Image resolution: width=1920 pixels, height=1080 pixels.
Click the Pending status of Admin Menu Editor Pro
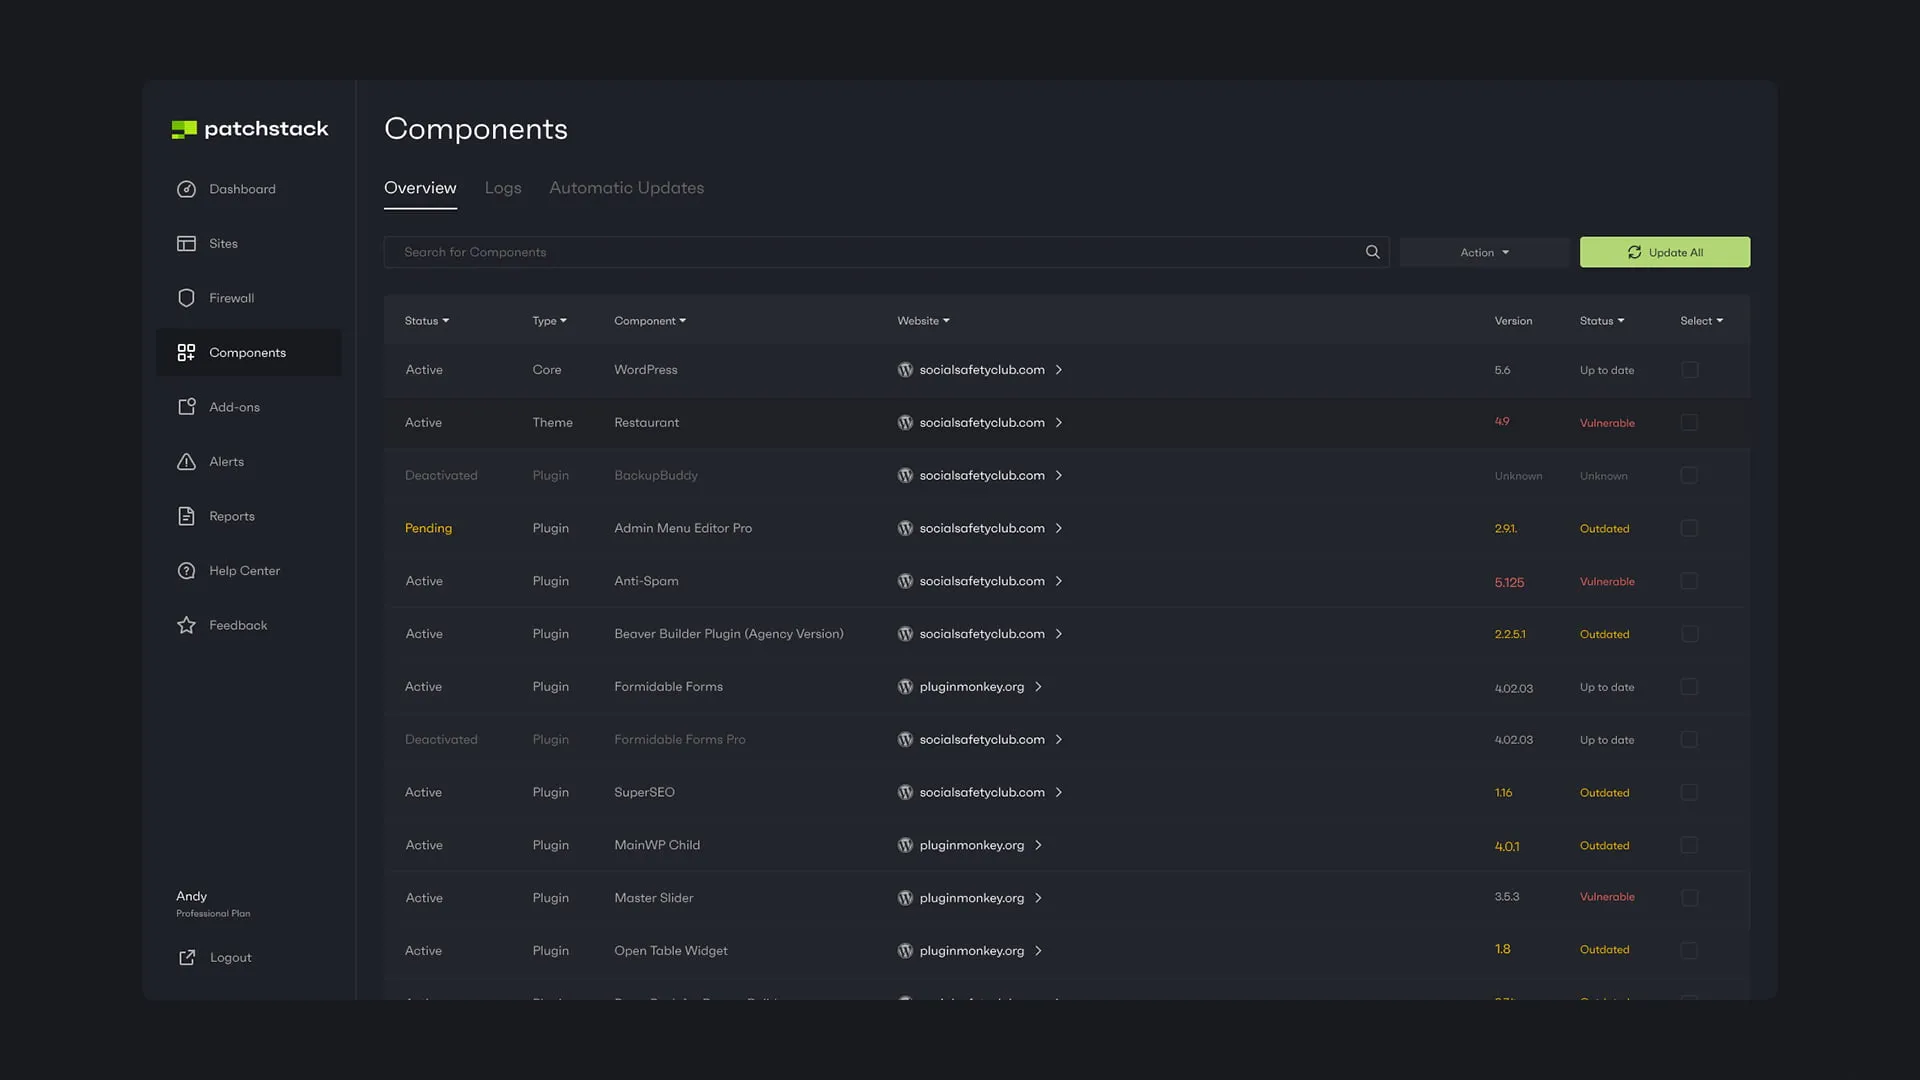point(428,528)
